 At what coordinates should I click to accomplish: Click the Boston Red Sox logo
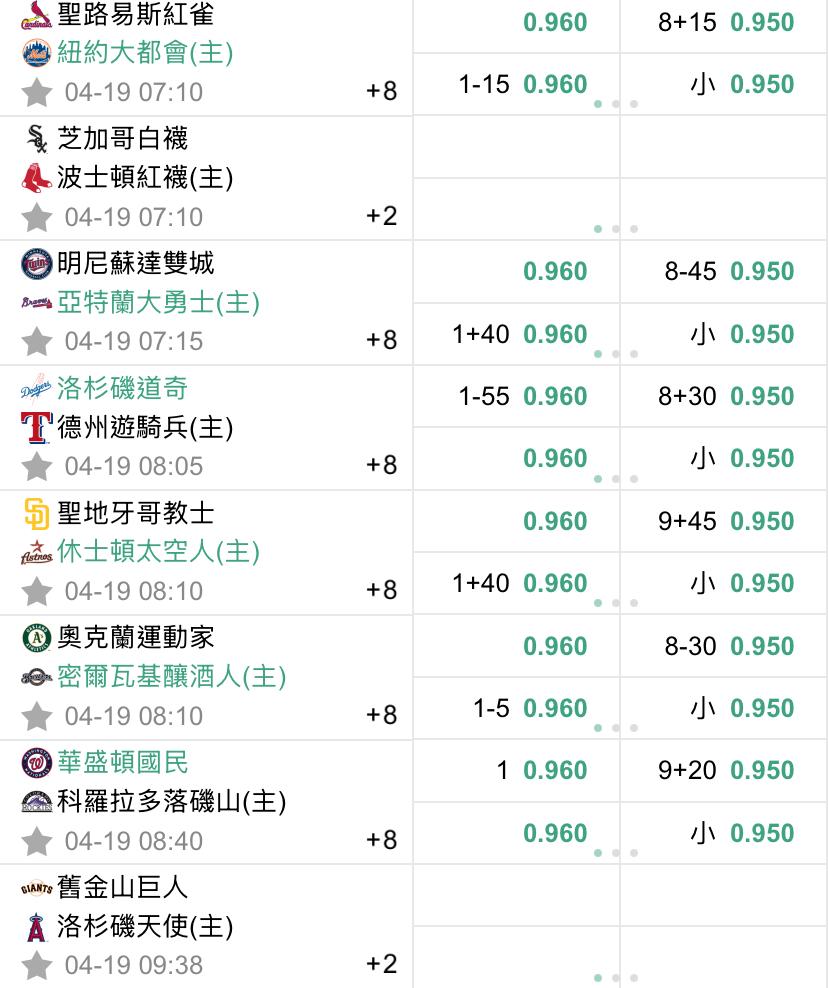(37, 177)
